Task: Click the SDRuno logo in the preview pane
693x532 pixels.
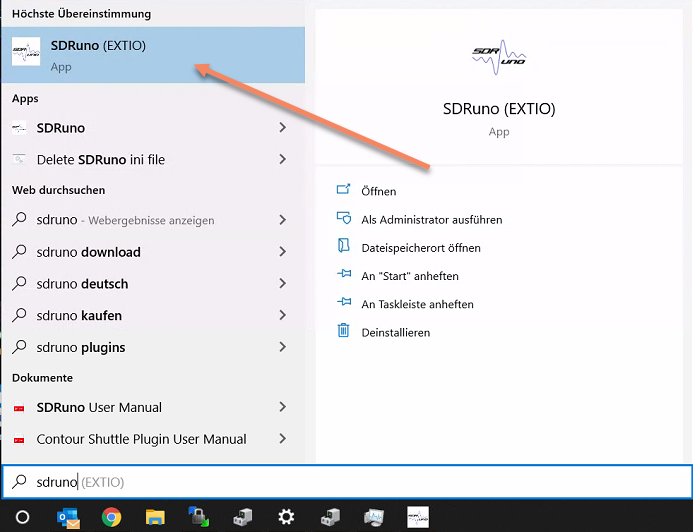Action: coord(499,57)
